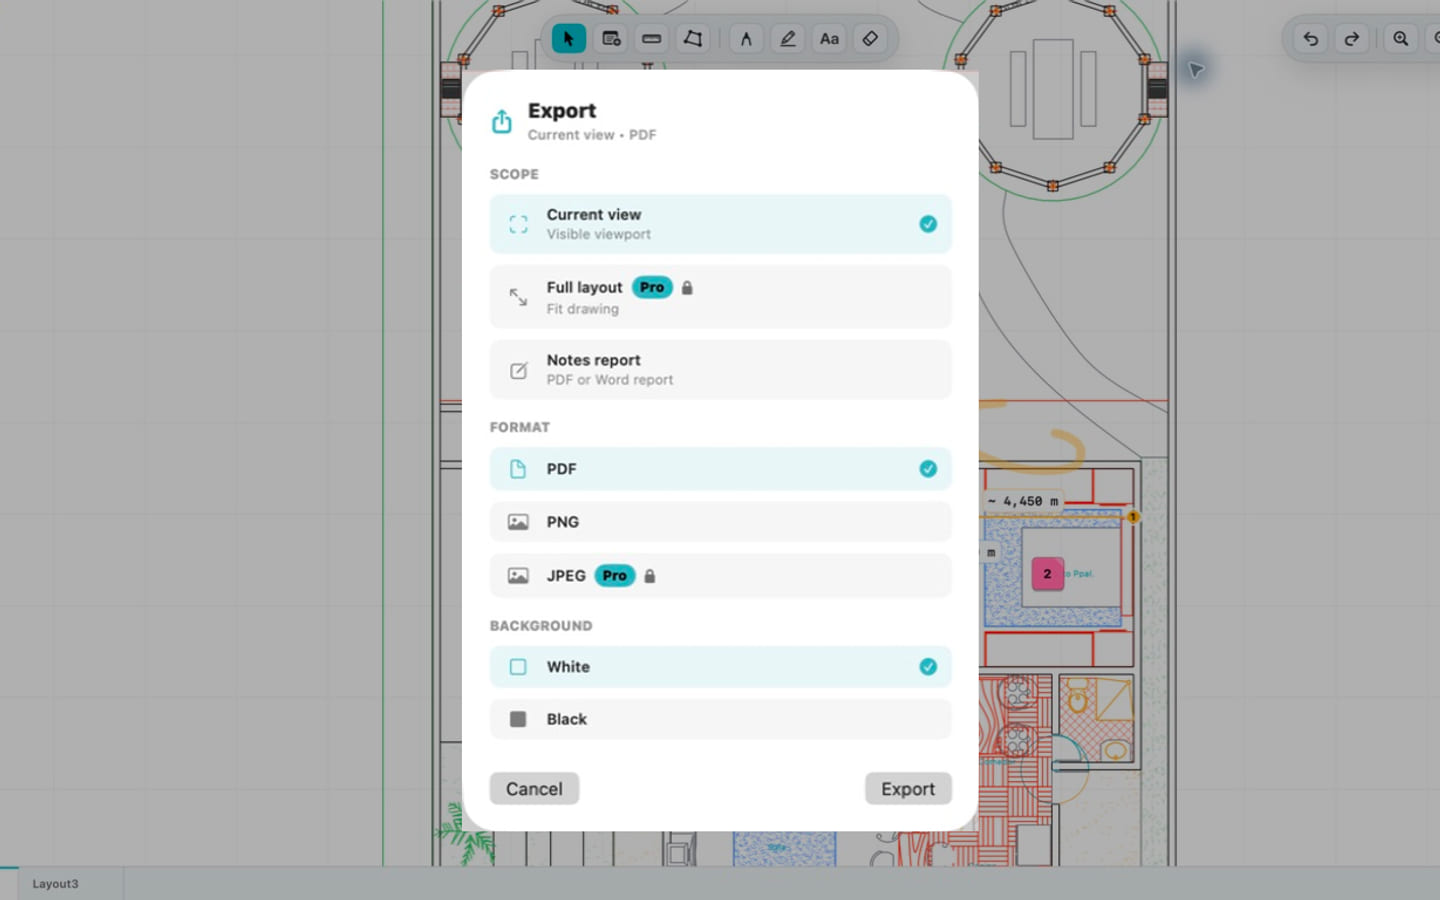
Task: Select the note annotation tool icon
Action: pyautogui.click(x=611, y=39)
